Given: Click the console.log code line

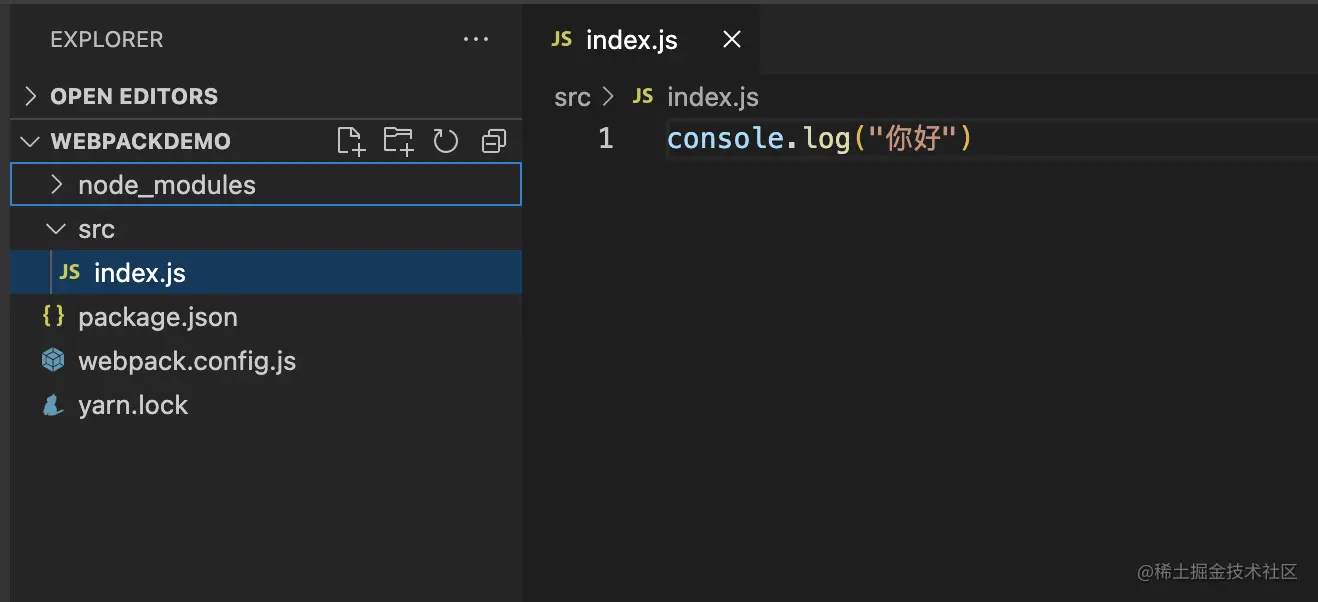Looking at the screenshot, I should (x=819, y=138).
